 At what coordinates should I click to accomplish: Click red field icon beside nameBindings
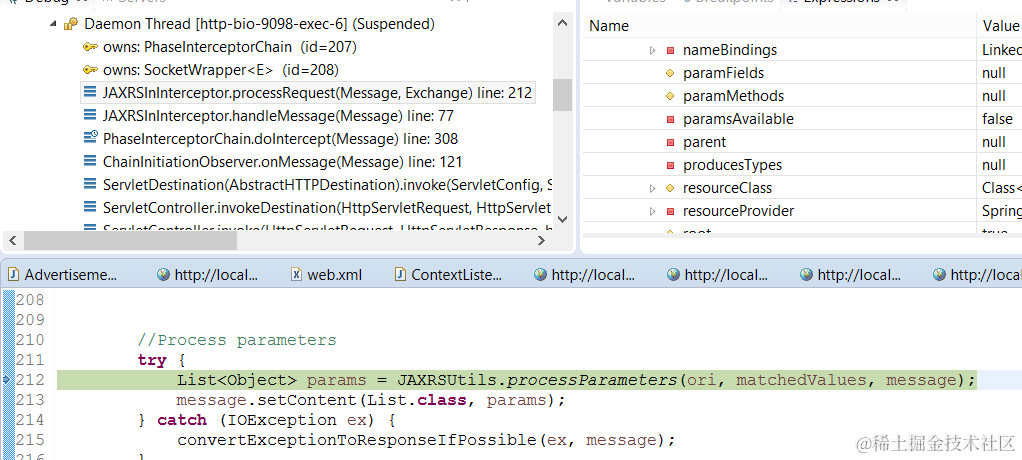coord(670,50)
